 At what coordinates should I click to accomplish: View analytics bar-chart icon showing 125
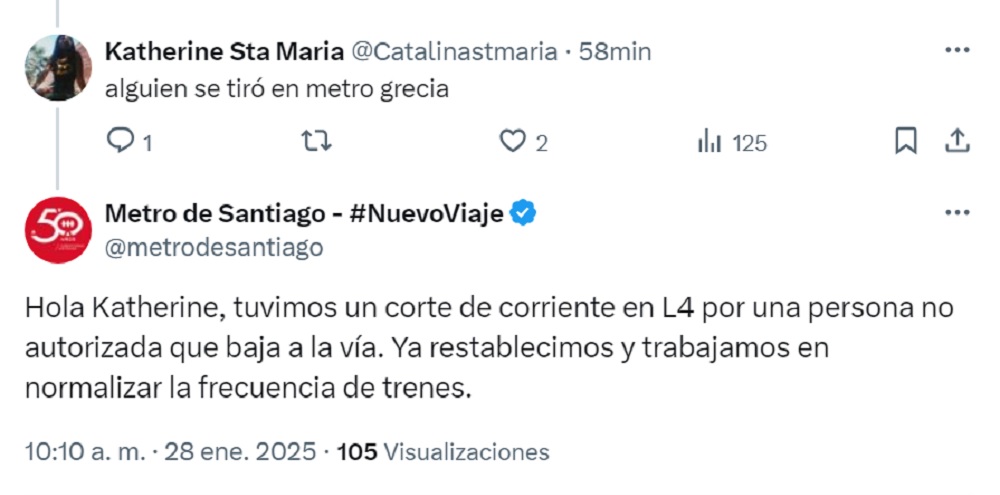(x=710, y=142)
